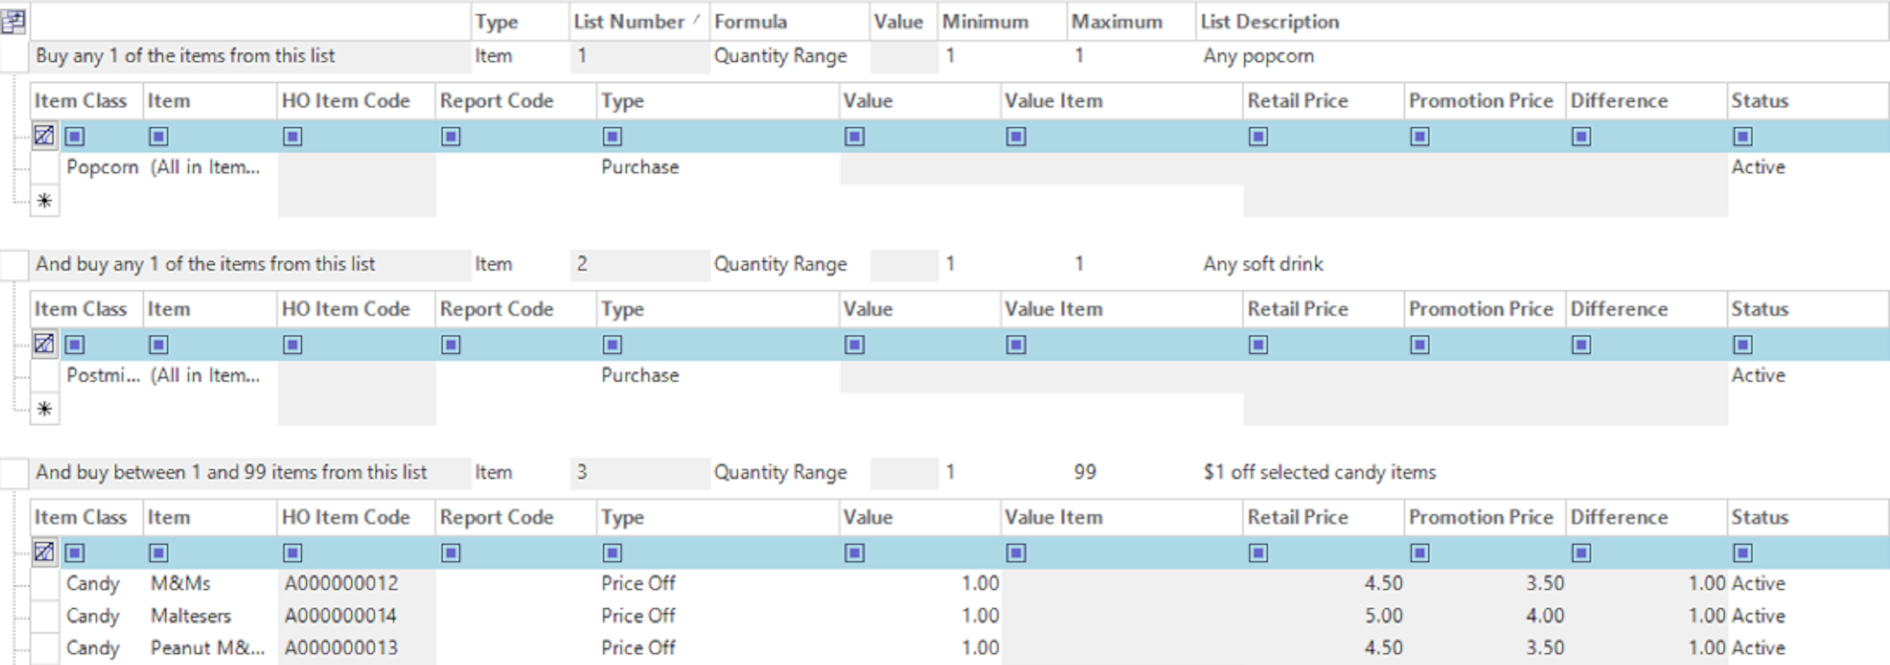The height and width of the screenshot is (665, 1890).
Task: Open HO Item Code filter operator in popcorn list
Action: (x=292, y=136)
